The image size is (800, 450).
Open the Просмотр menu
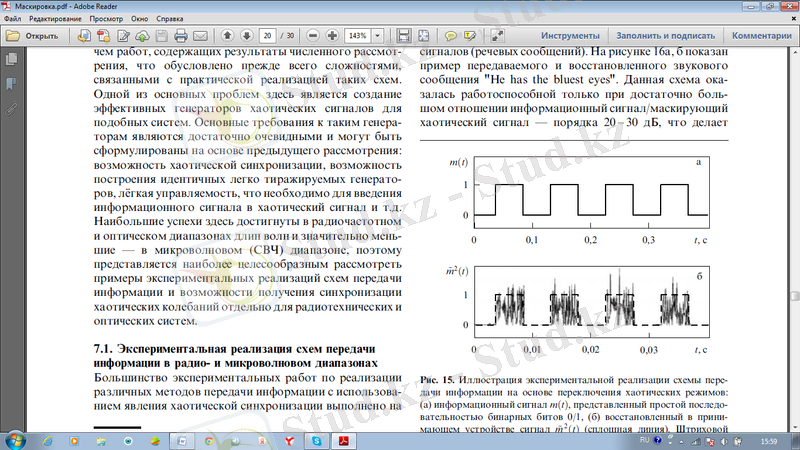[x=106, y=18]
